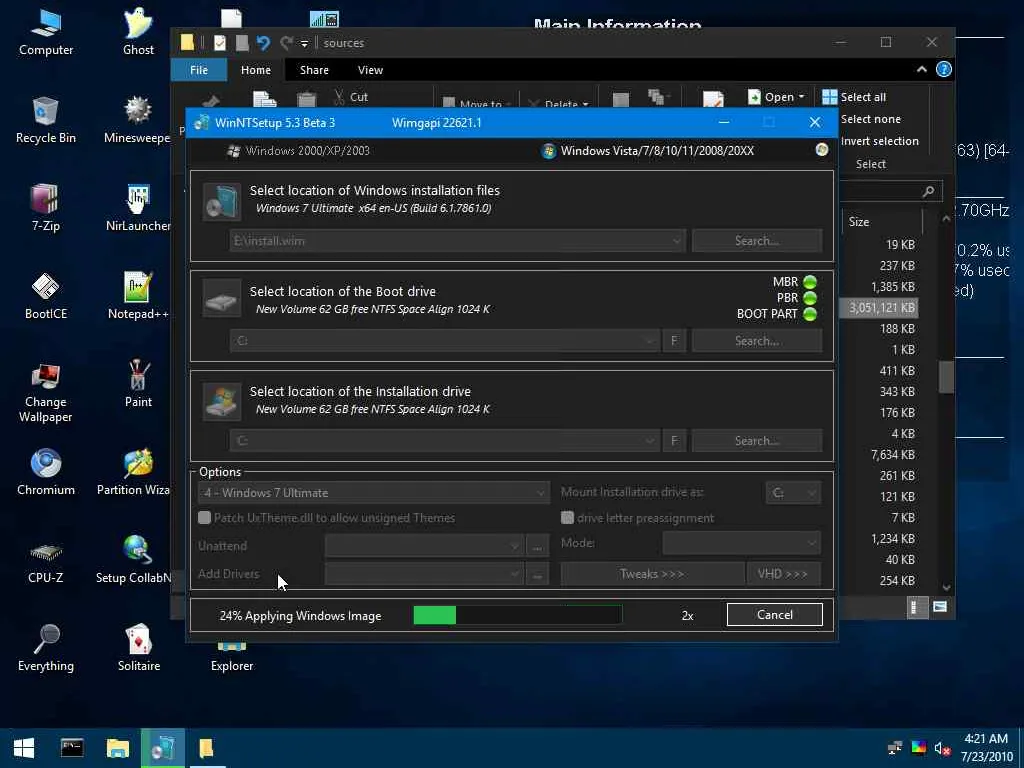1024x768 pixels.
Task: Launch Everything search desktop icon
Action: point(46,648)
